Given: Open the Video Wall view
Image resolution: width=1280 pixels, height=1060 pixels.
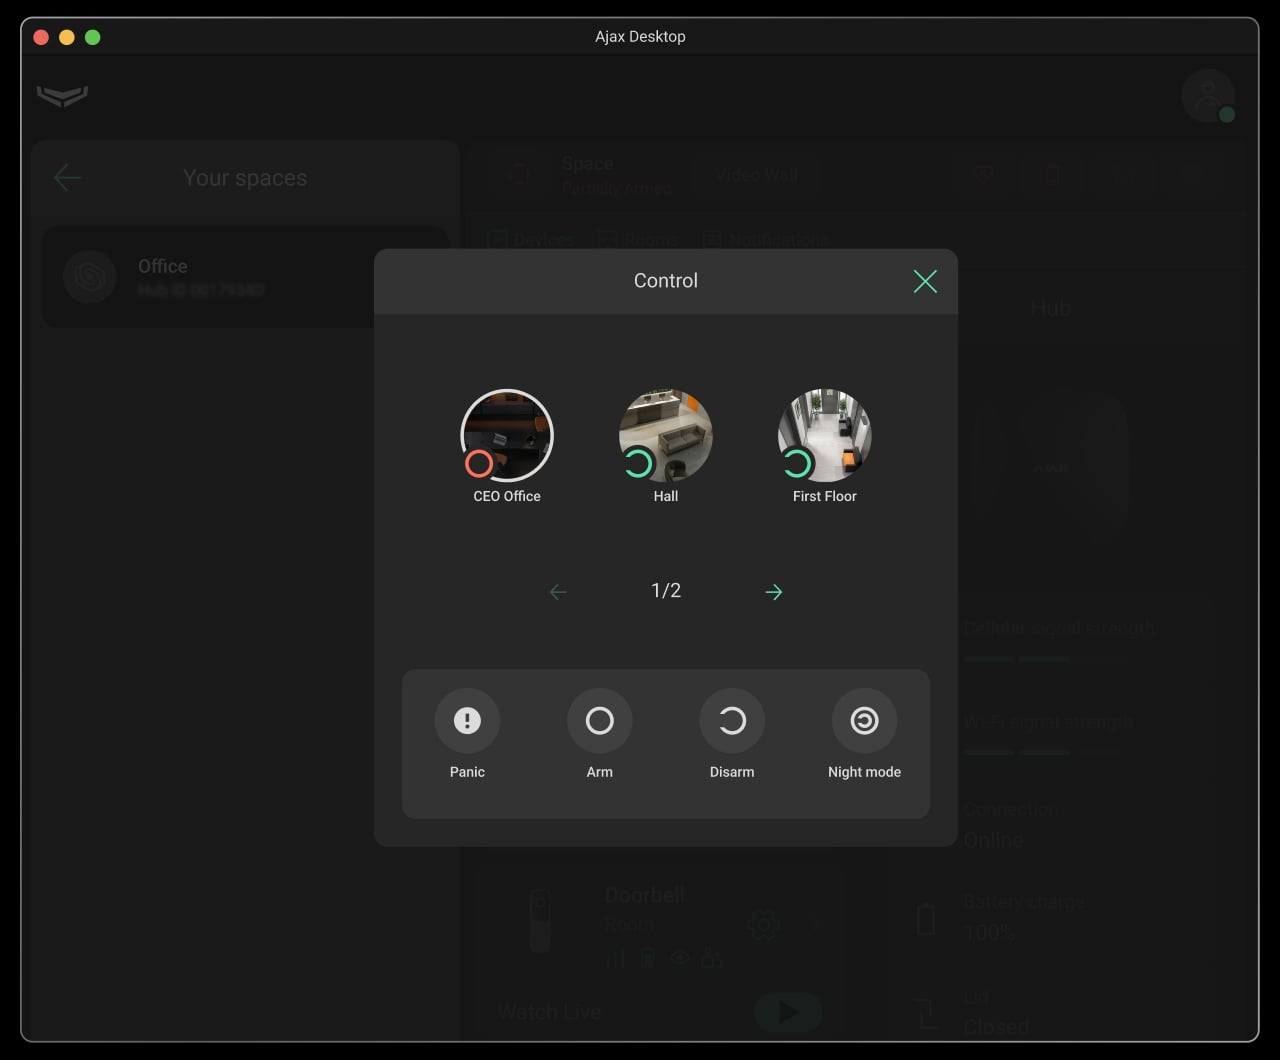Looking at the screenshot, I should point(756,175).
